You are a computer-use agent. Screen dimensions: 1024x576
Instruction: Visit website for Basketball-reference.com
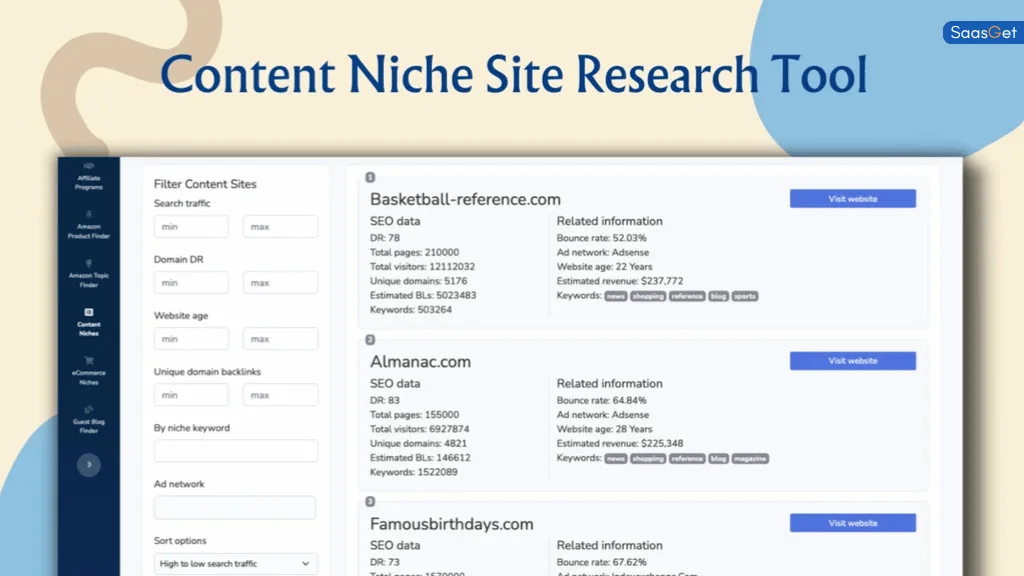point(853,199)
